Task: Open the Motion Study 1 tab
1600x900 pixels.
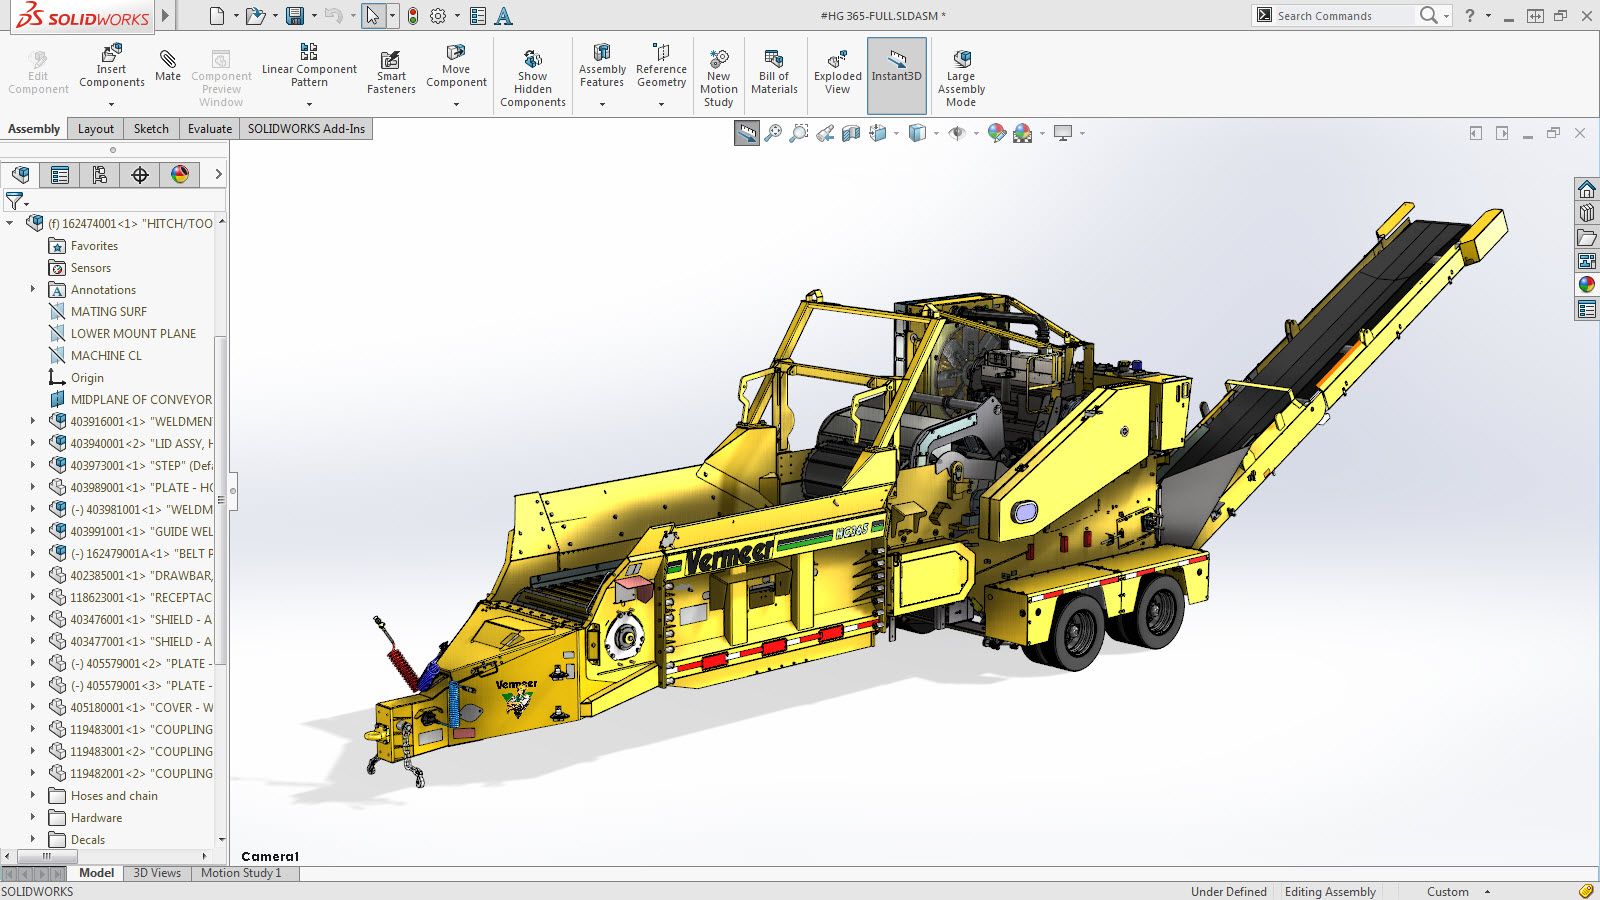Action: [241, 873]
